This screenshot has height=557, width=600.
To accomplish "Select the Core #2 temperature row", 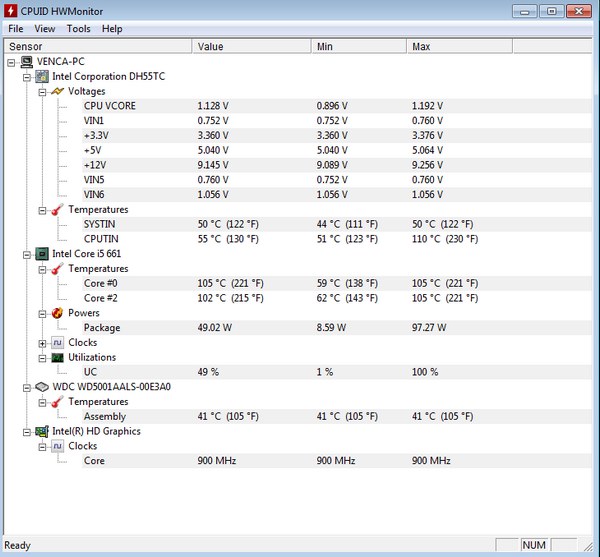I will pyautogui.click(x=337, y=298).
